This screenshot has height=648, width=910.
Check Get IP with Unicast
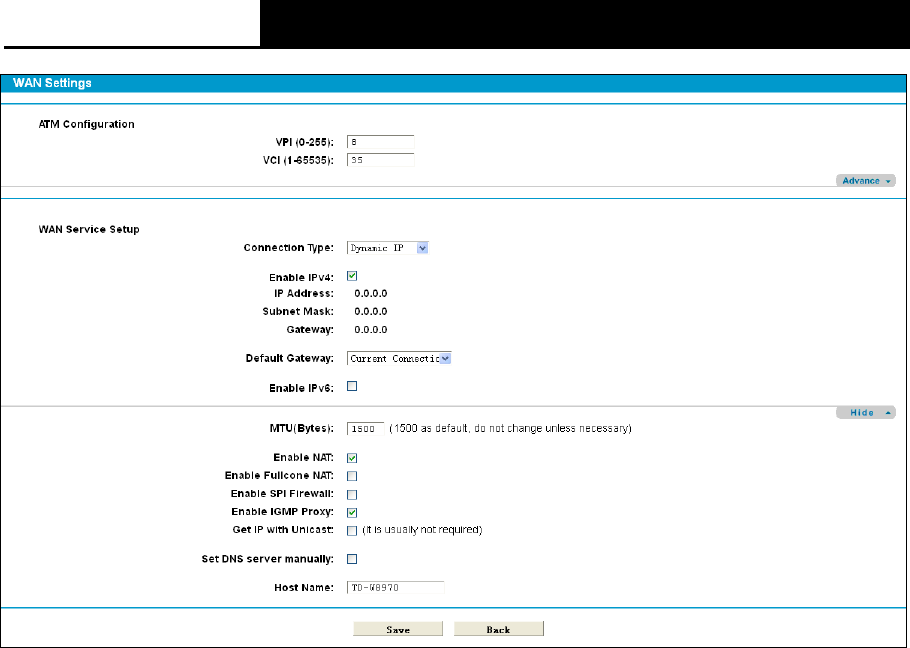[x=352, y=531]
